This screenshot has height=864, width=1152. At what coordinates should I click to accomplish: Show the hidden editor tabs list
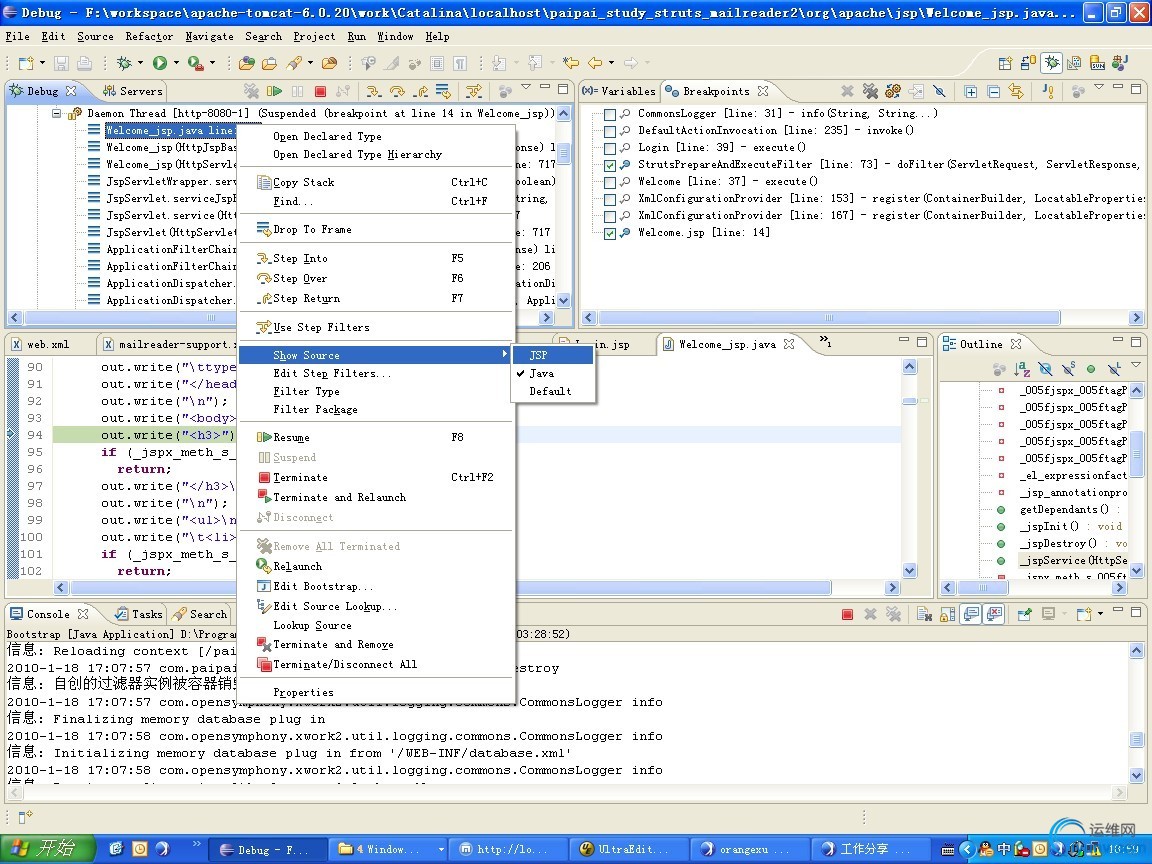(825, 341)
